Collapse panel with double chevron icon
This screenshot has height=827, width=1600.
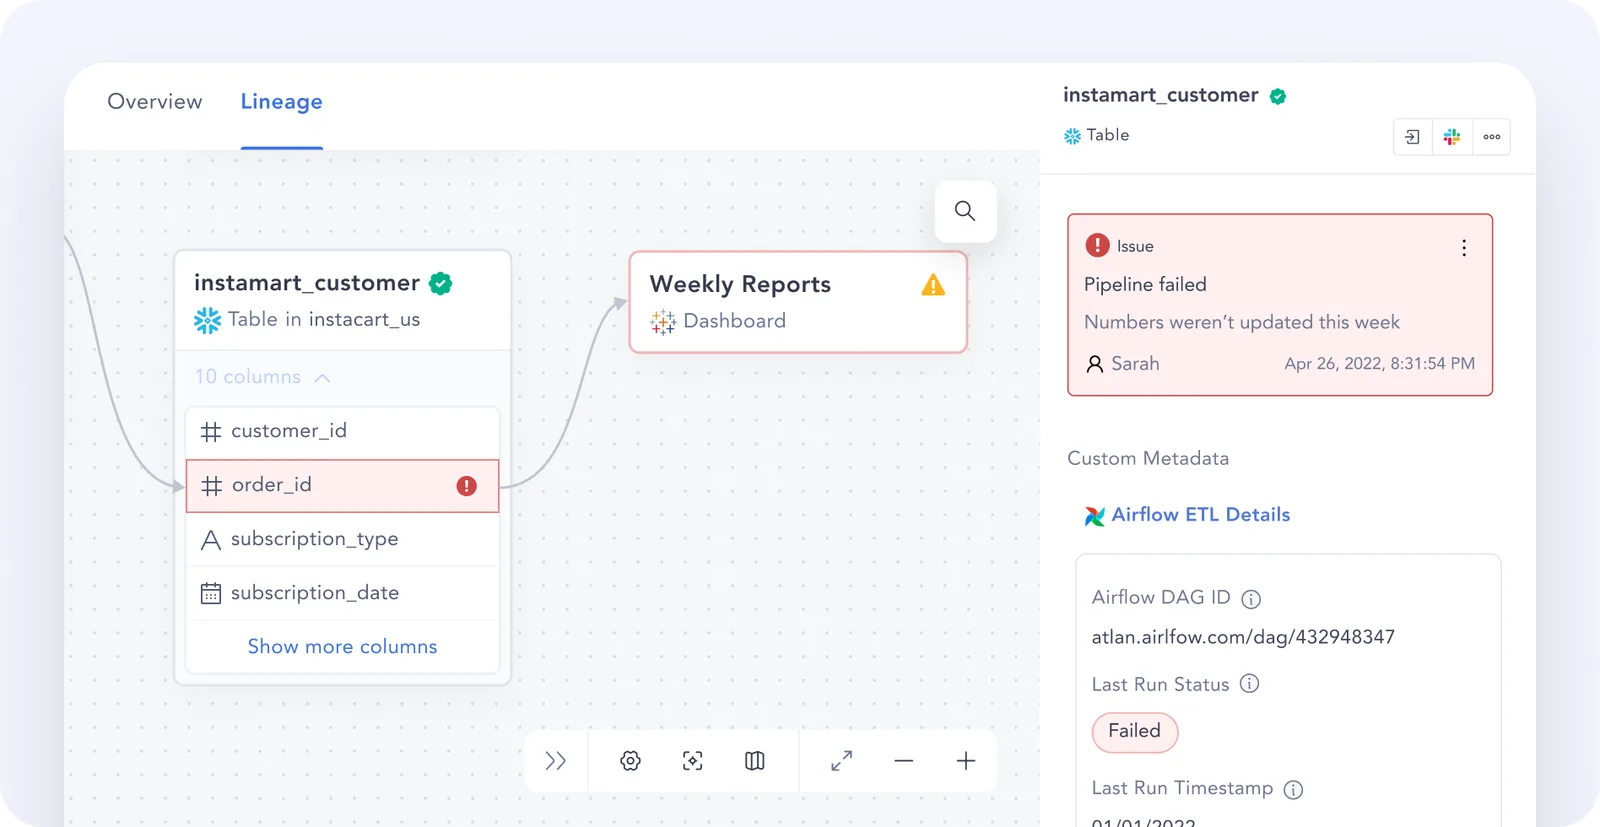pyautogui.click(x=556, y=761)
